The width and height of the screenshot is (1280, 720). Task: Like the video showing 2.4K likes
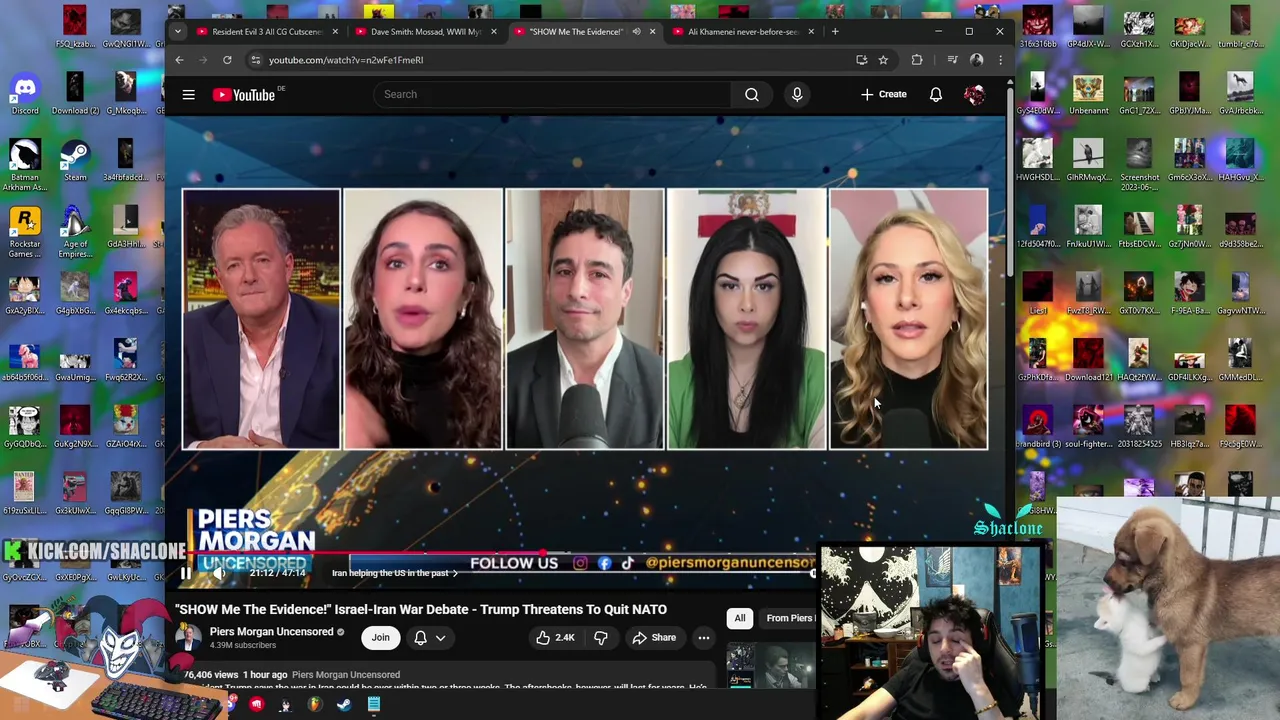tap(554, 638)
